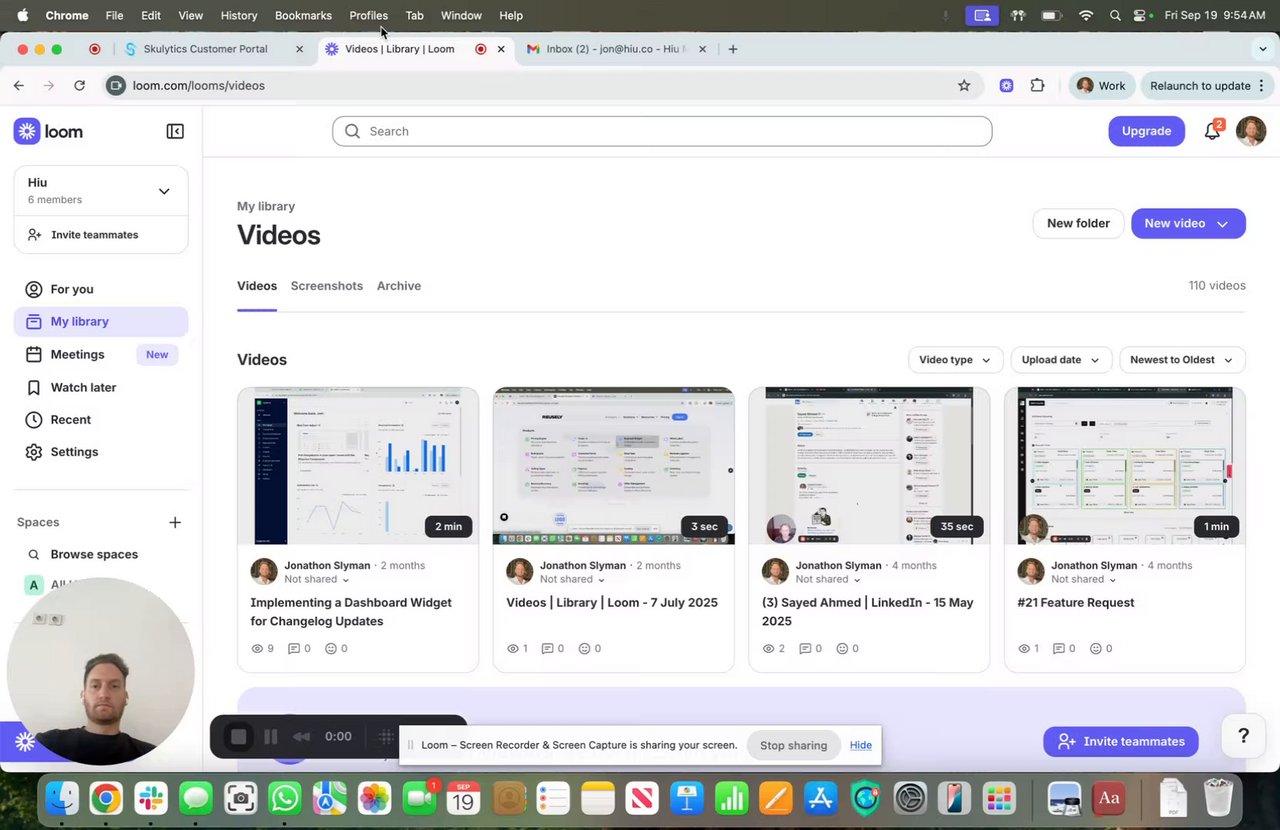Open #21 Feature Request video thumbnail
The image size is (1280, 830).
click(1125, 466)
